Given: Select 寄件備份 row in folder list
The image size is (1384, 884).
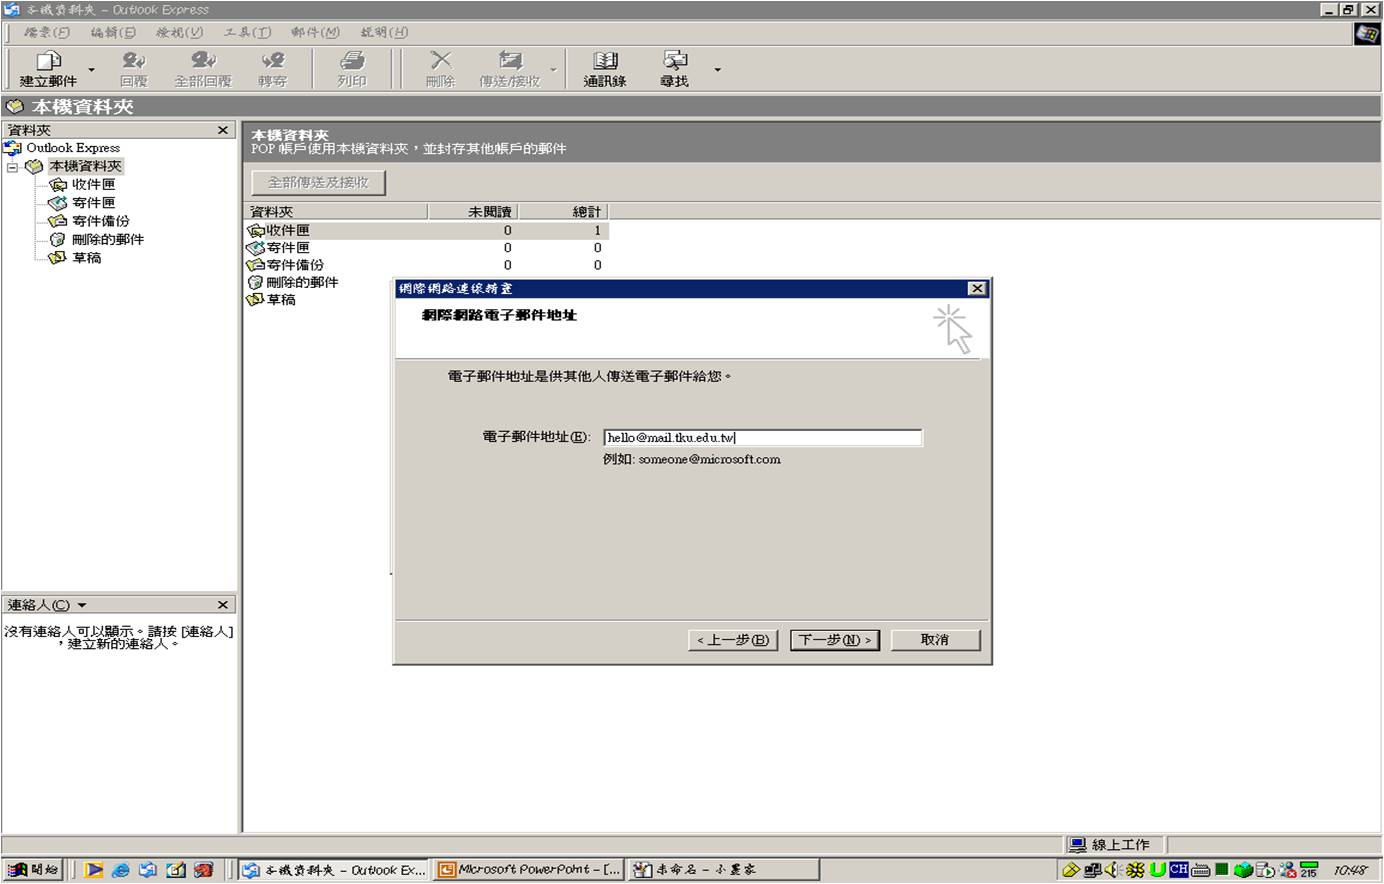Looking at the screenshot, I should [x=427, y=265].
